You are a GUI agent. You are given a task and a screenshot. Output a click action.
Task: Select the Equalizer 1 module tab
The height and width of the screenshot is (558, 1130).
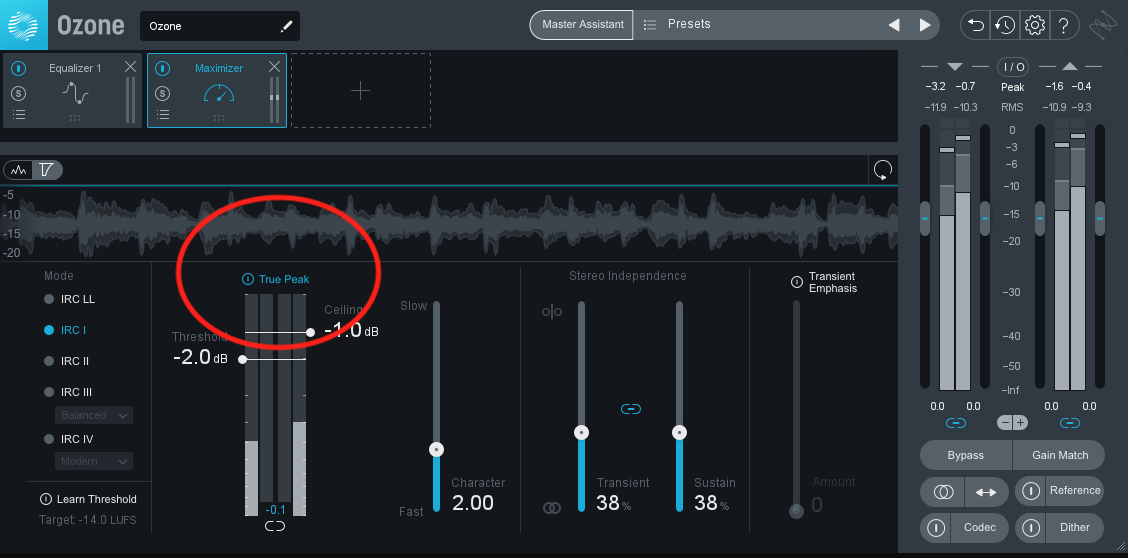[x=73, y=90]
